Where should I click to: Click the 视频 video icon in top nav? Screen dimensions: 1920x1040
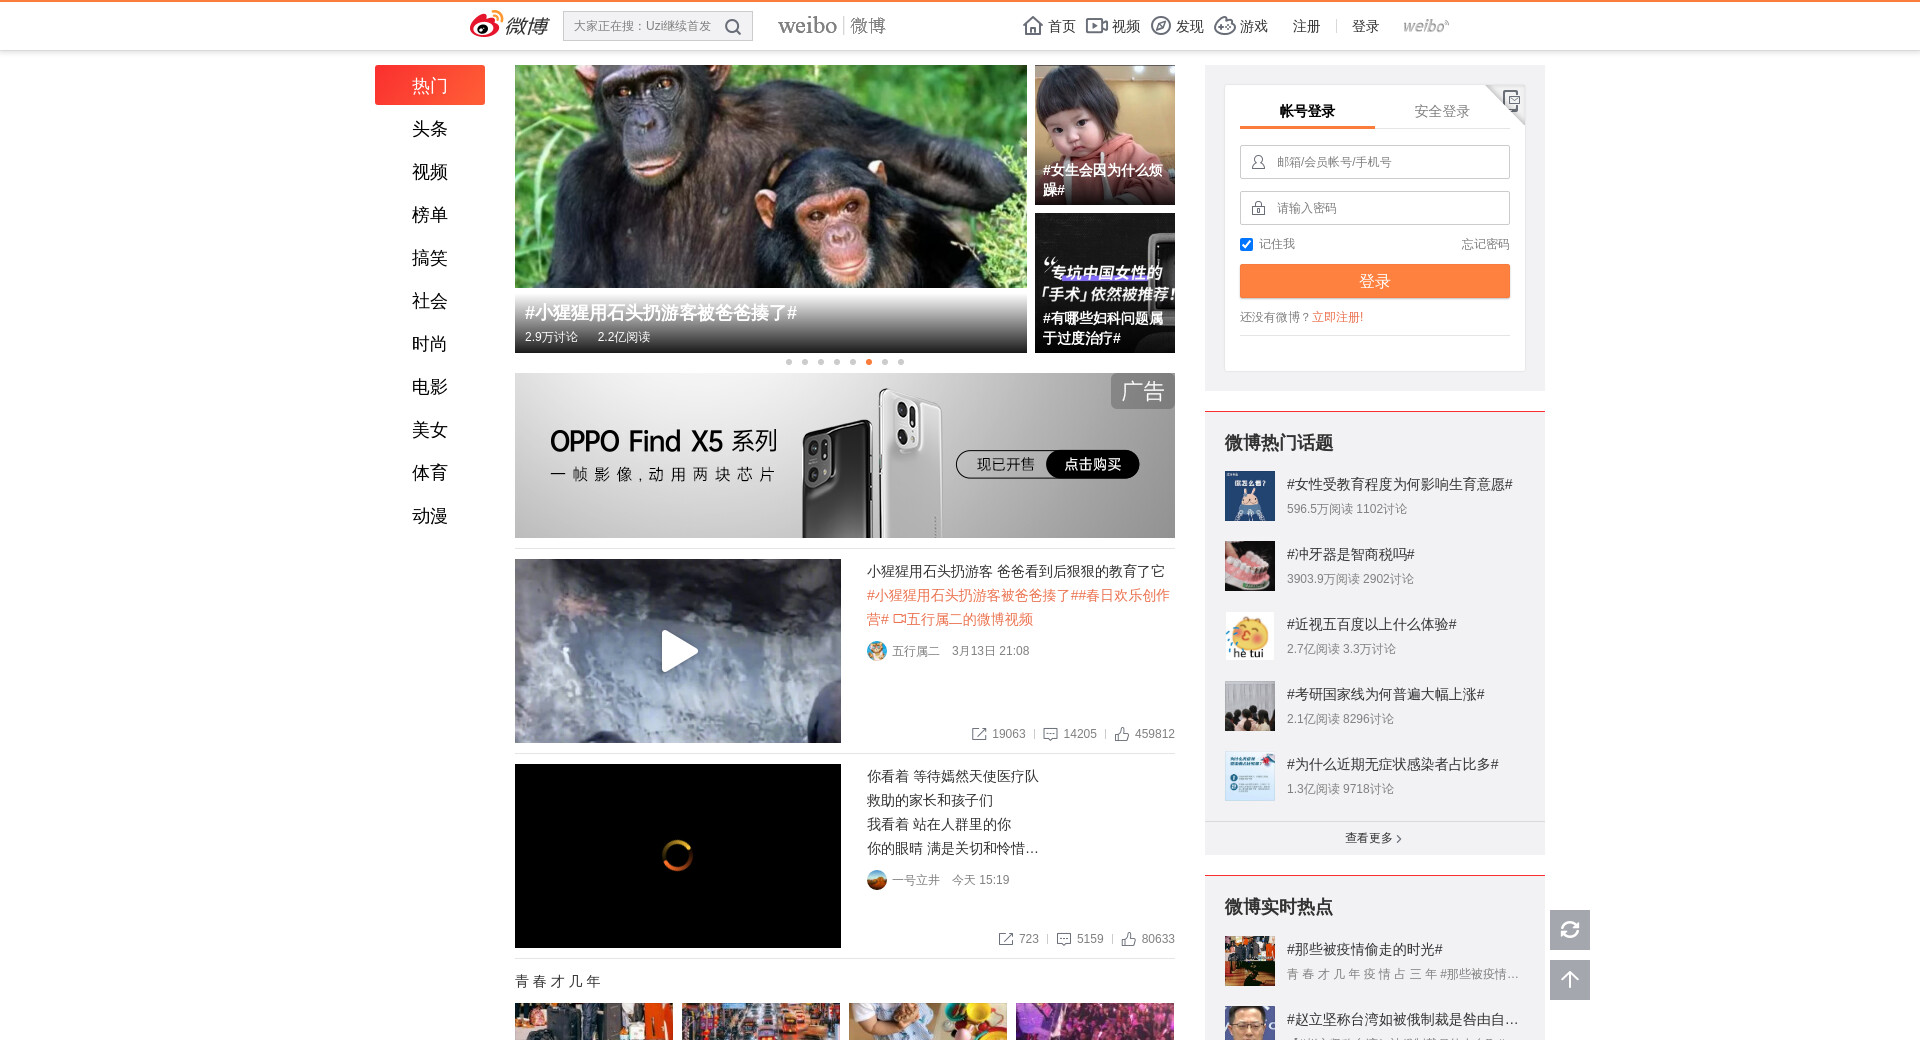pos(1097,26)
